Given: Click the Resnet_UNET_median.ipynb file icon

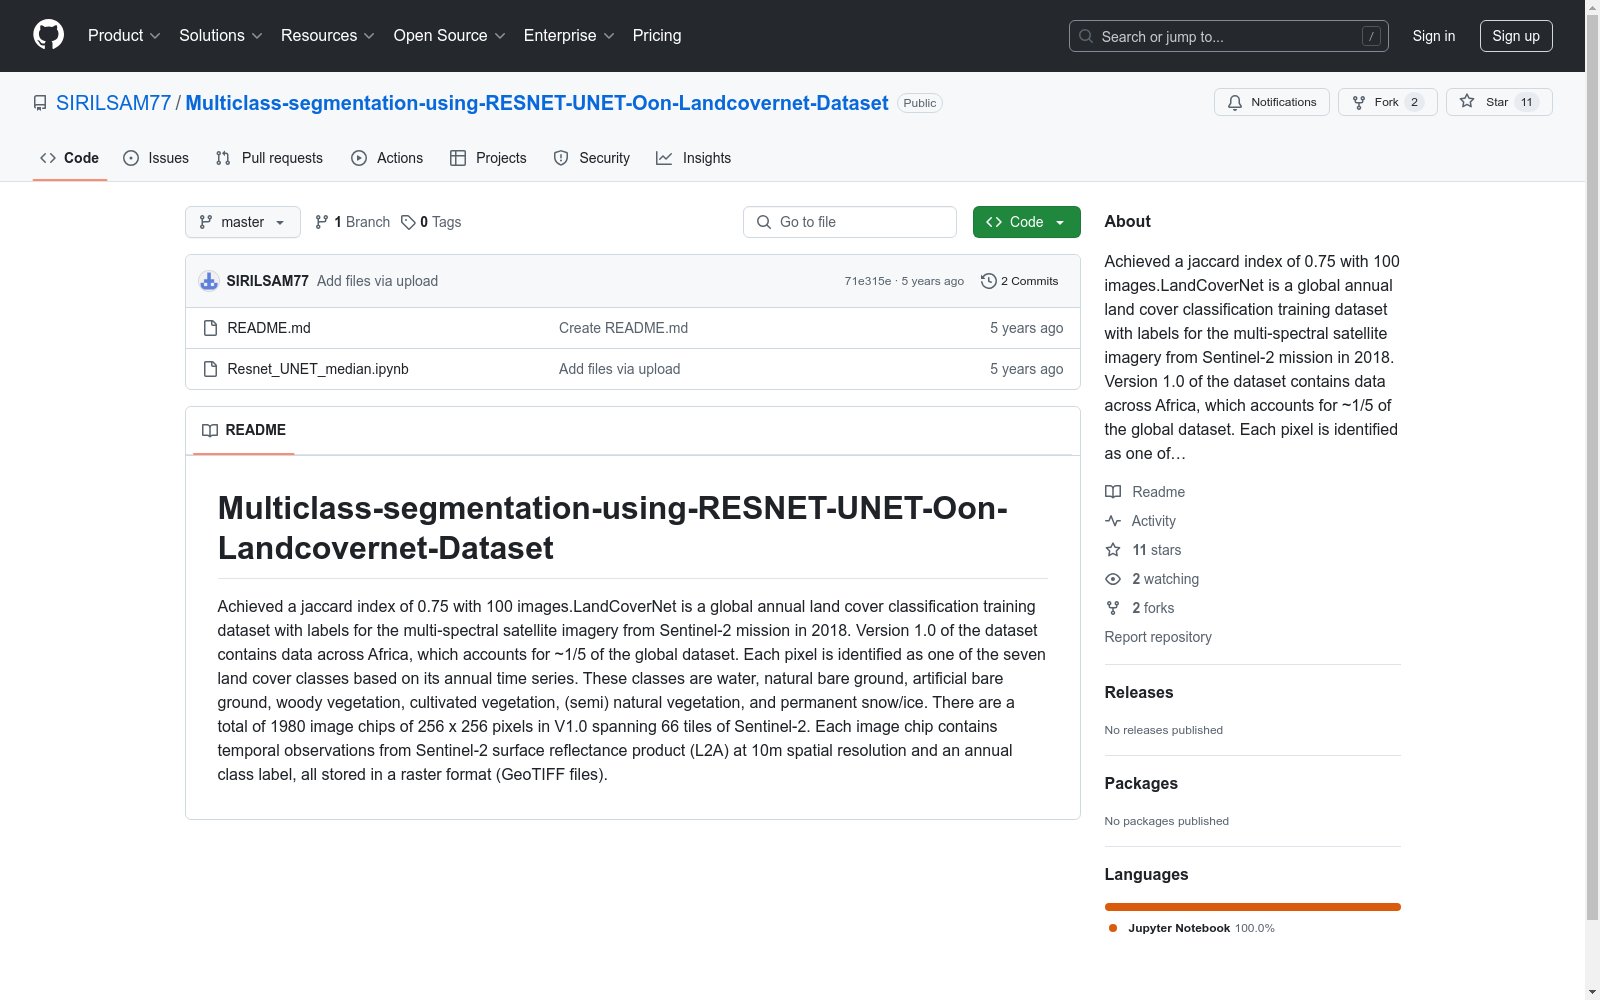Looking at the screenshot, I should click(210, 369).
